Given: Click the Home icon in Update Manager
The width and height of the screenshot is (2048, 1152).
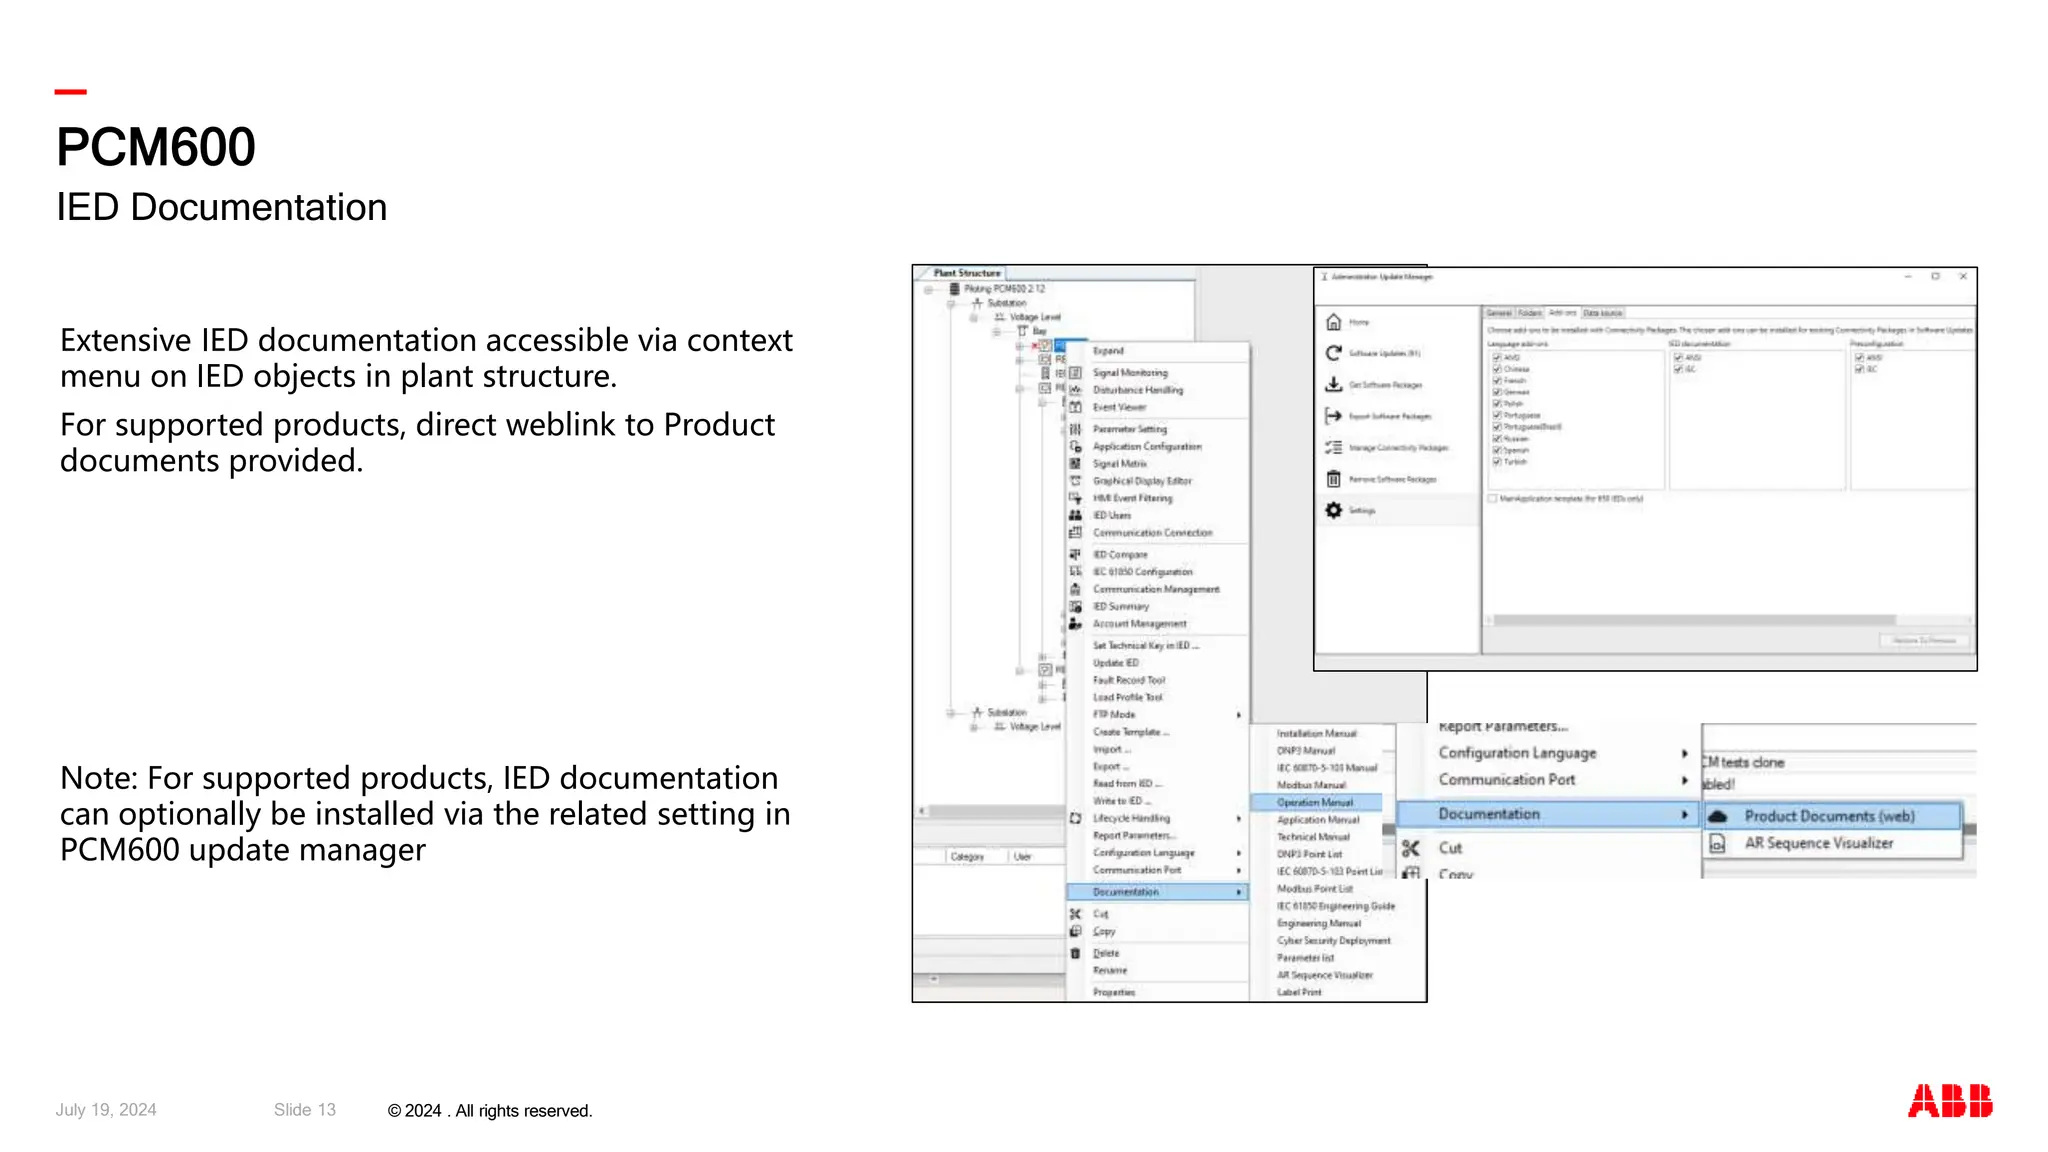Looking at the screenshot, I should 1333,322.
